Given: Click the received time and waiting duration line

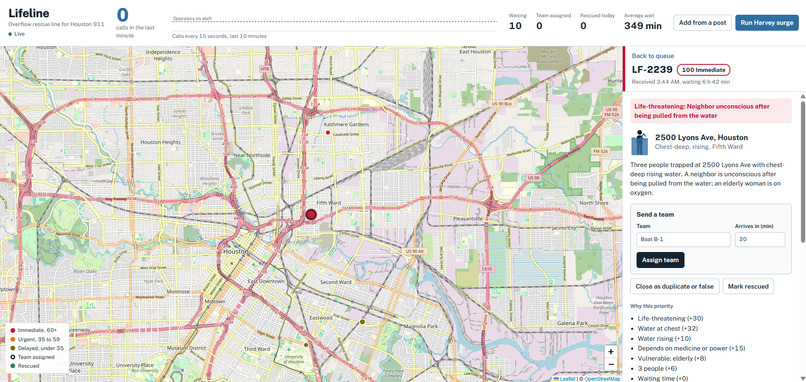Looking at the screenshot, I should click(x=681, y=82).
